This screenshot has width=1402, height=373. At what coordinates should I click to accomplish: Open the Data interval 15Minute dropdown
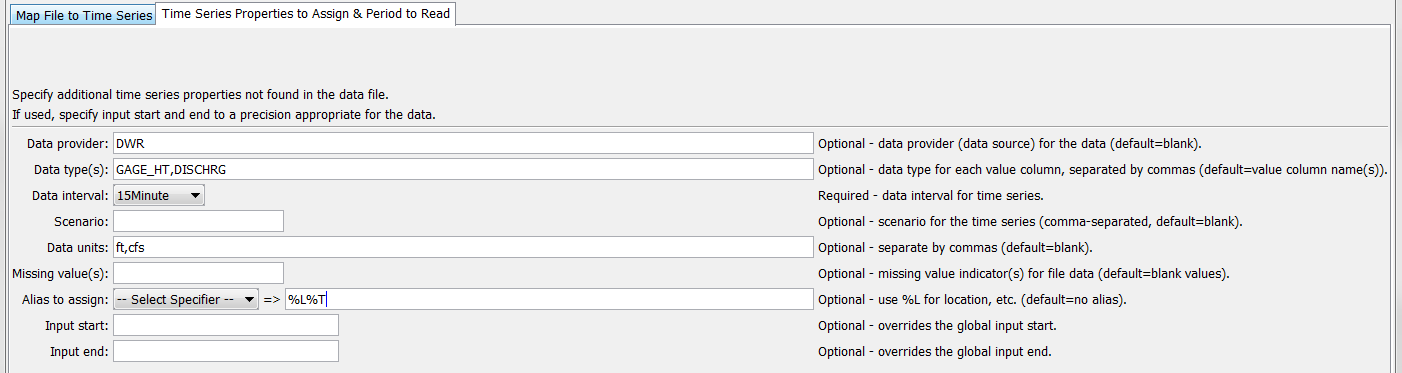click(159, 195)
